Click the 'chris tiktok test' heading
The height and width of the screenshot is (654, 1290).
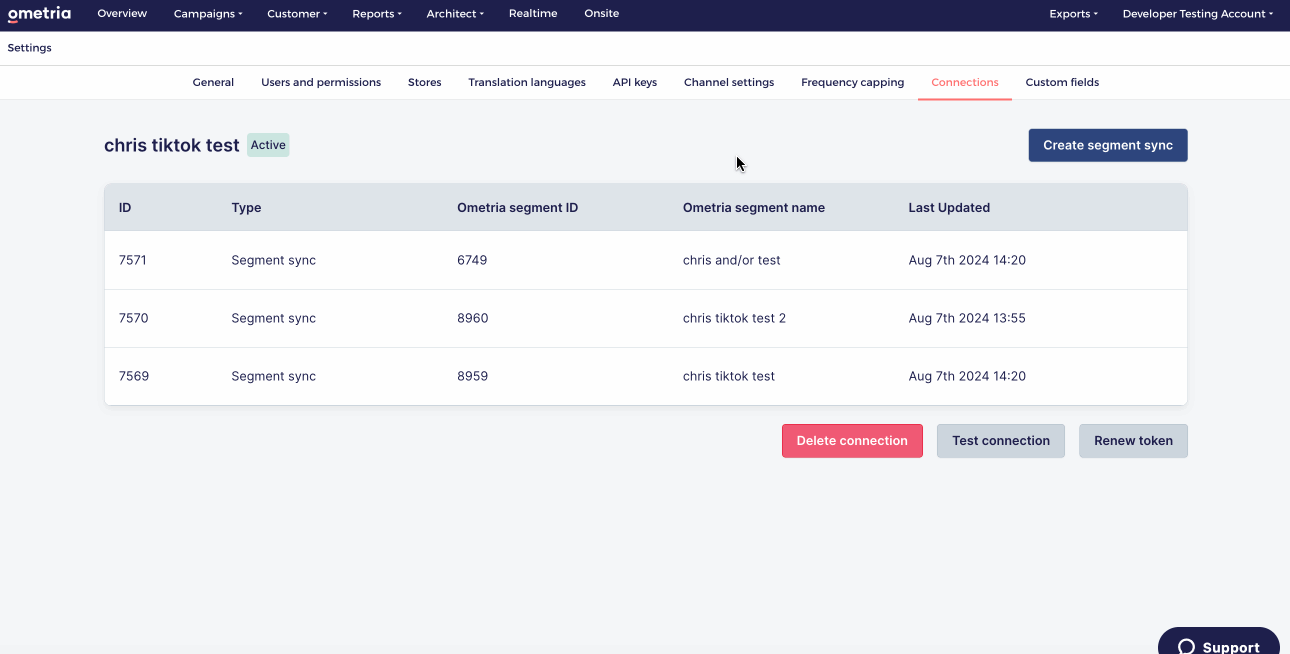pyautogui.click(x=172, y=145)
